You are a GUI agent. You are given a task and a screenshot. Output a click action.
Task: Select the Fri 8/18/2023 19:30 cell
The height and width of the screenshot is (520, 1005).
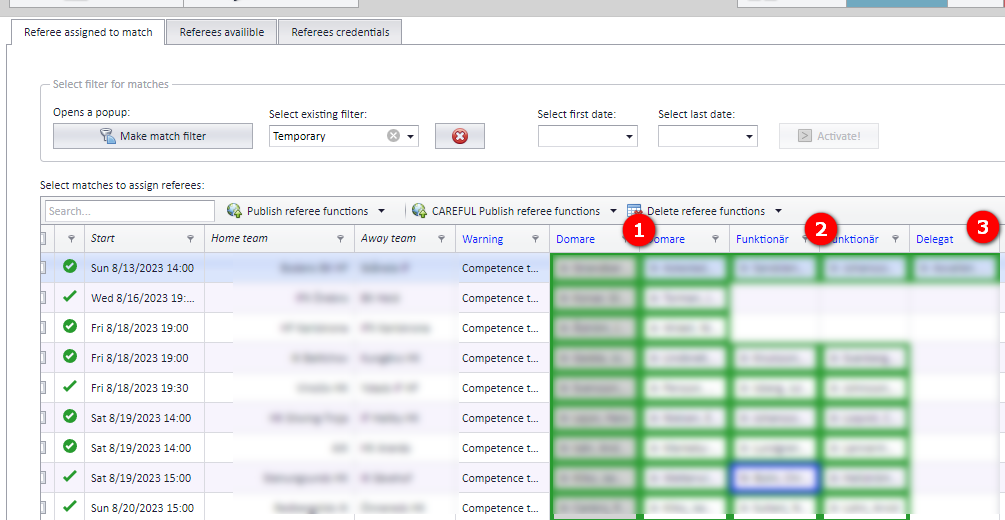[144, 388]
